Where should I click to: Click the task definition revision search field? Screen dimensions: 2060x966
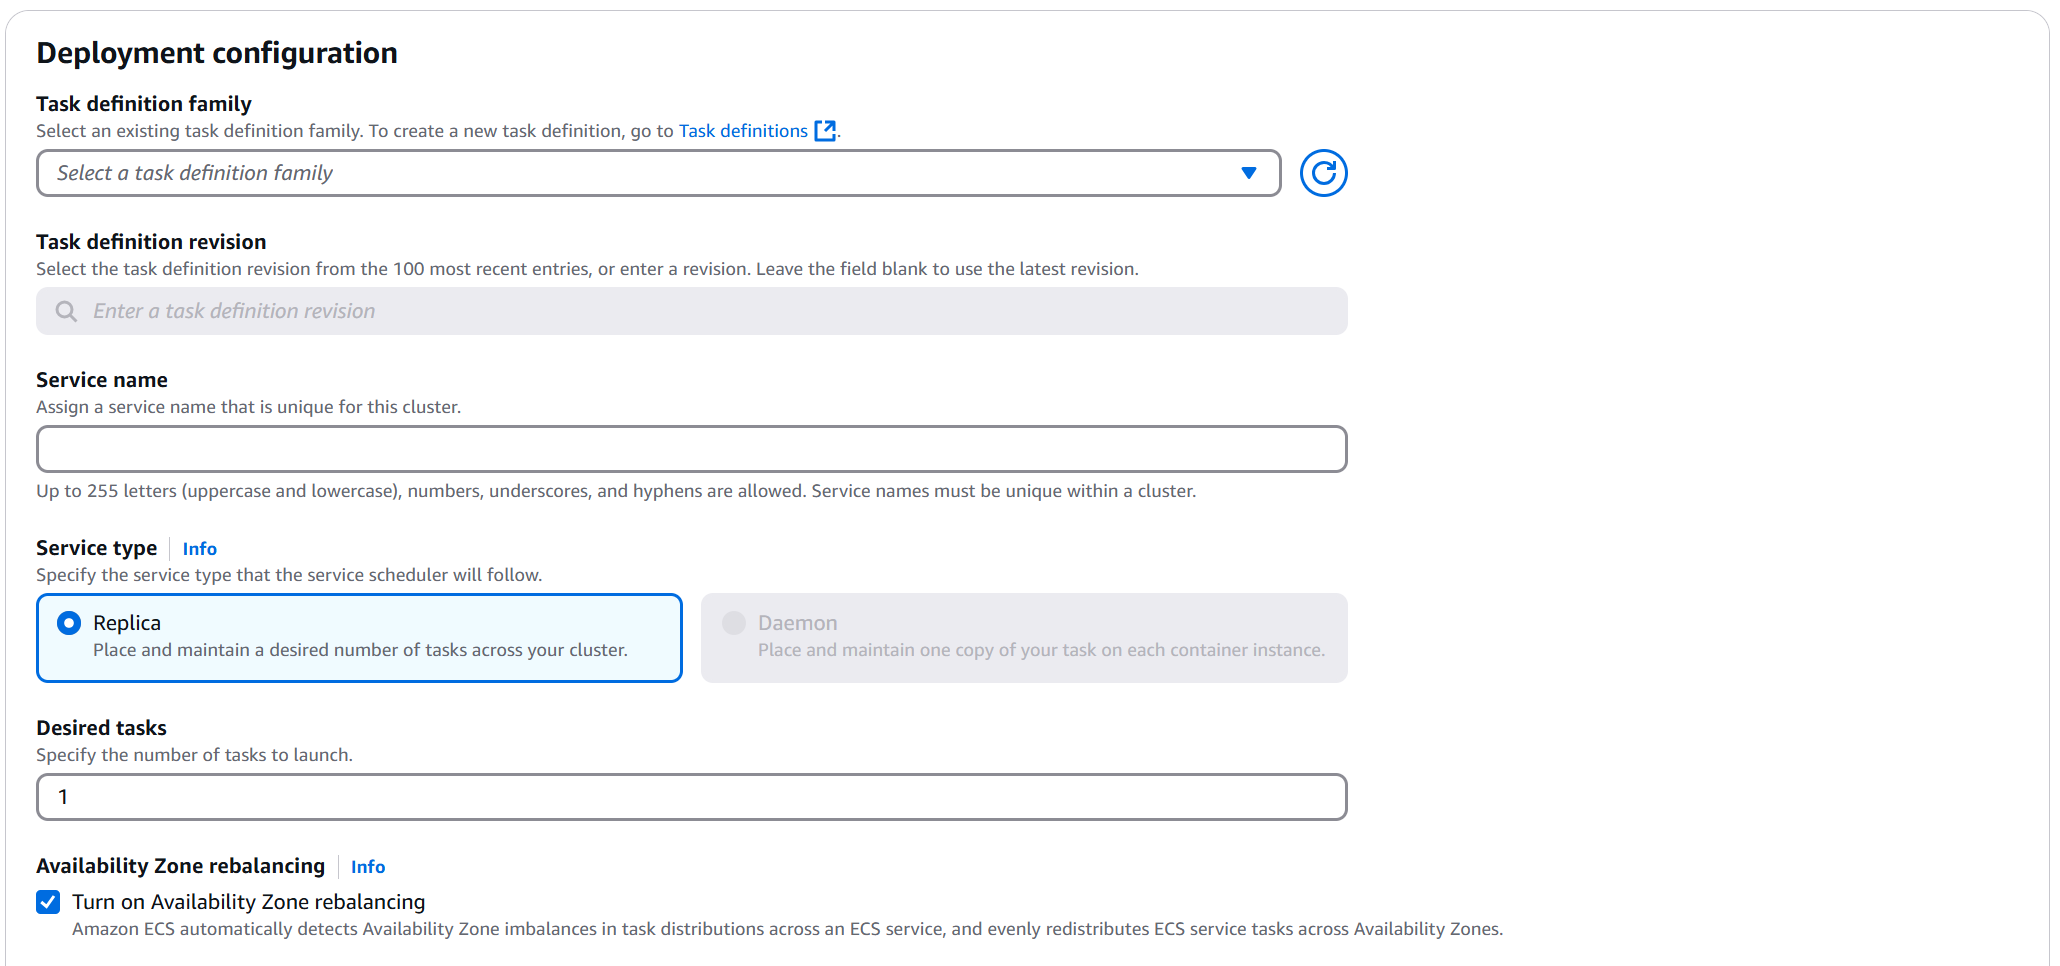[x=692, y=311]
